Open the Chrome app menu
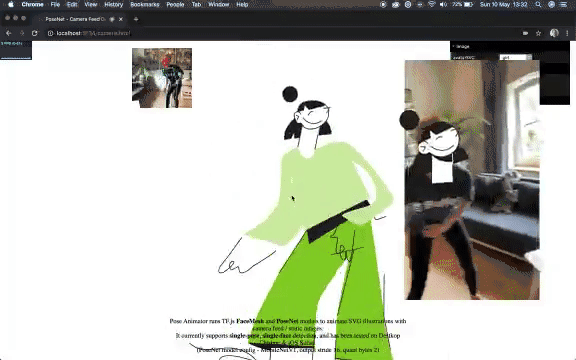 point(32,4)
